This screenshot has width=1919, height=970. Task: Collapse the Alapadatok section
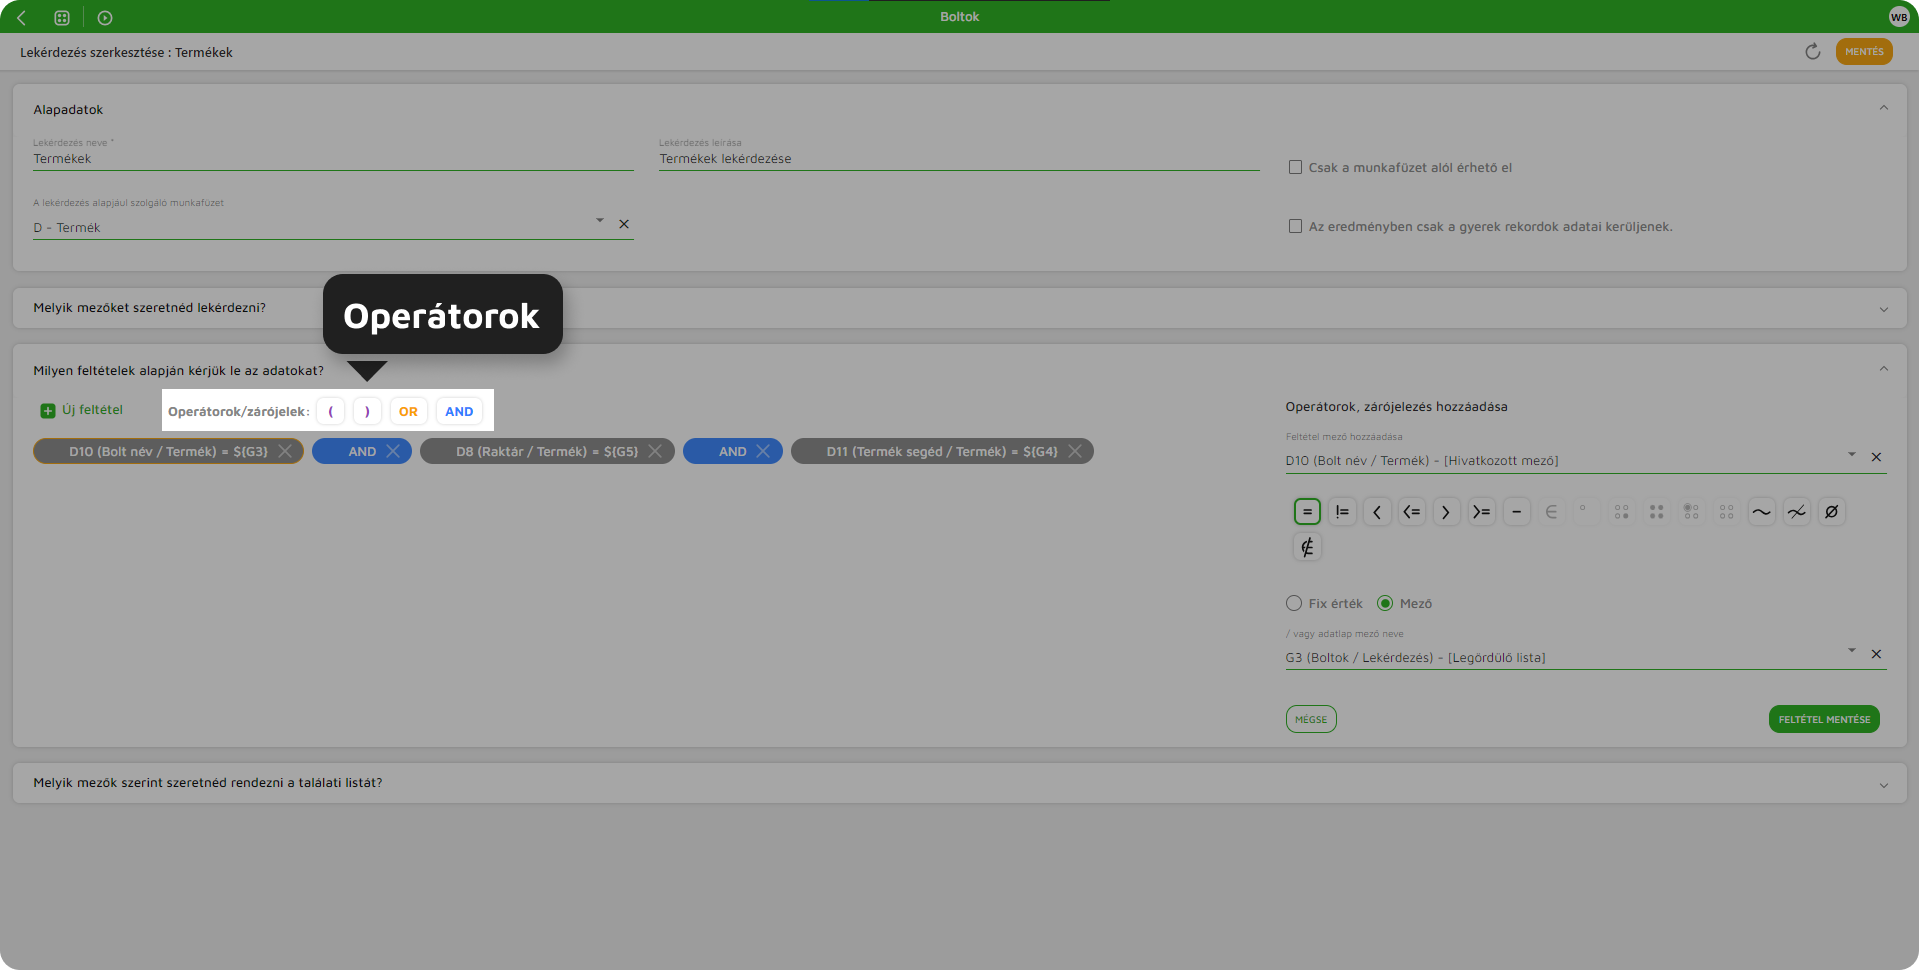tap(1884, 108)
